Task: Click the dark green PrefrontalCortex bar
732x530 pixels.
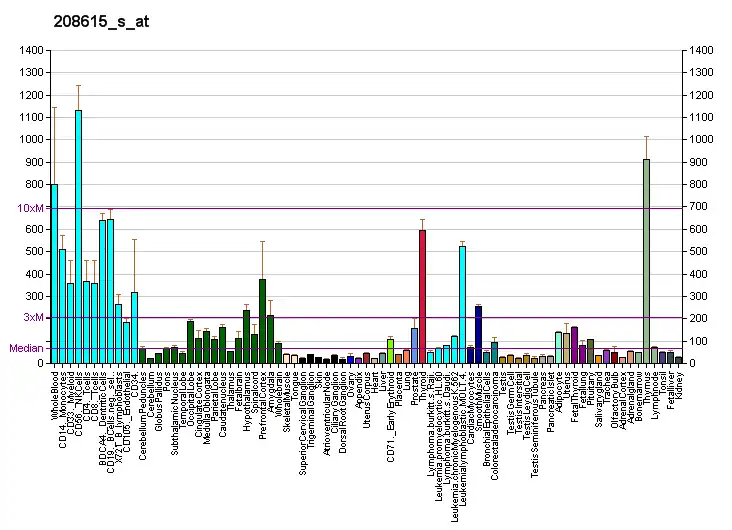Action: (x=262, y=320)
